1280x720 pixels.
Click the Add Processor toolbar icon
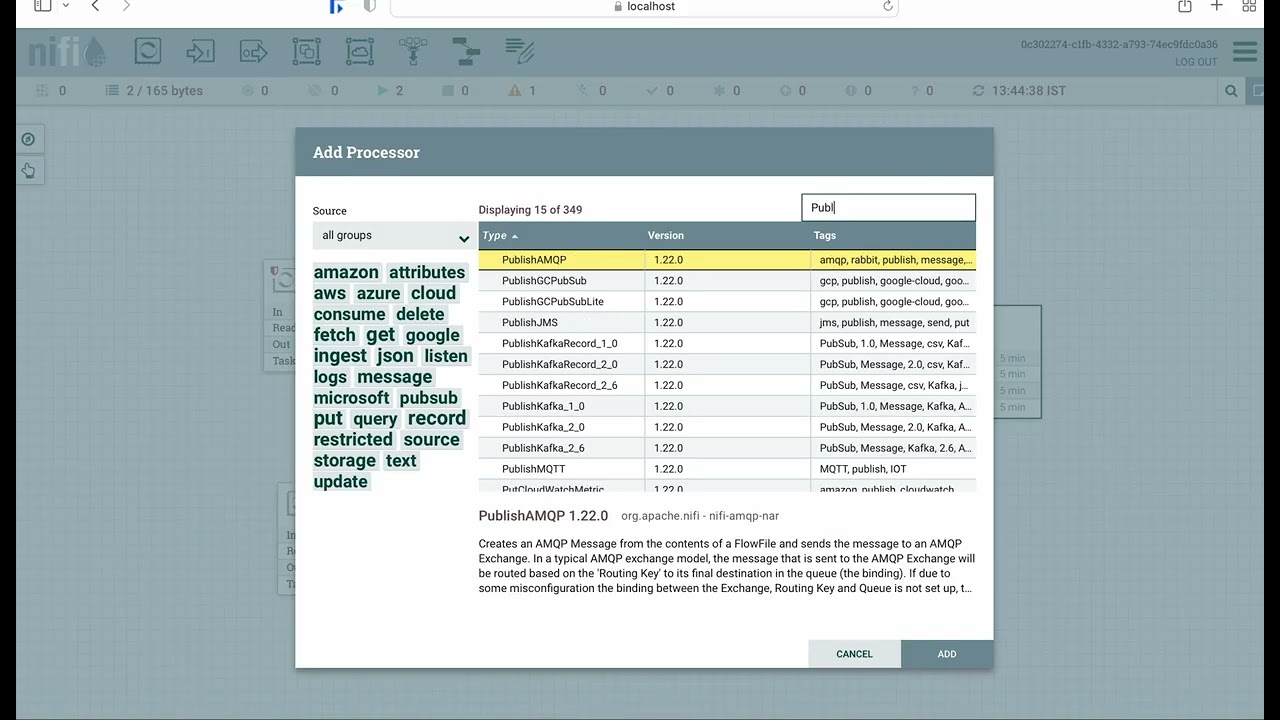click(x=148, y=51)
